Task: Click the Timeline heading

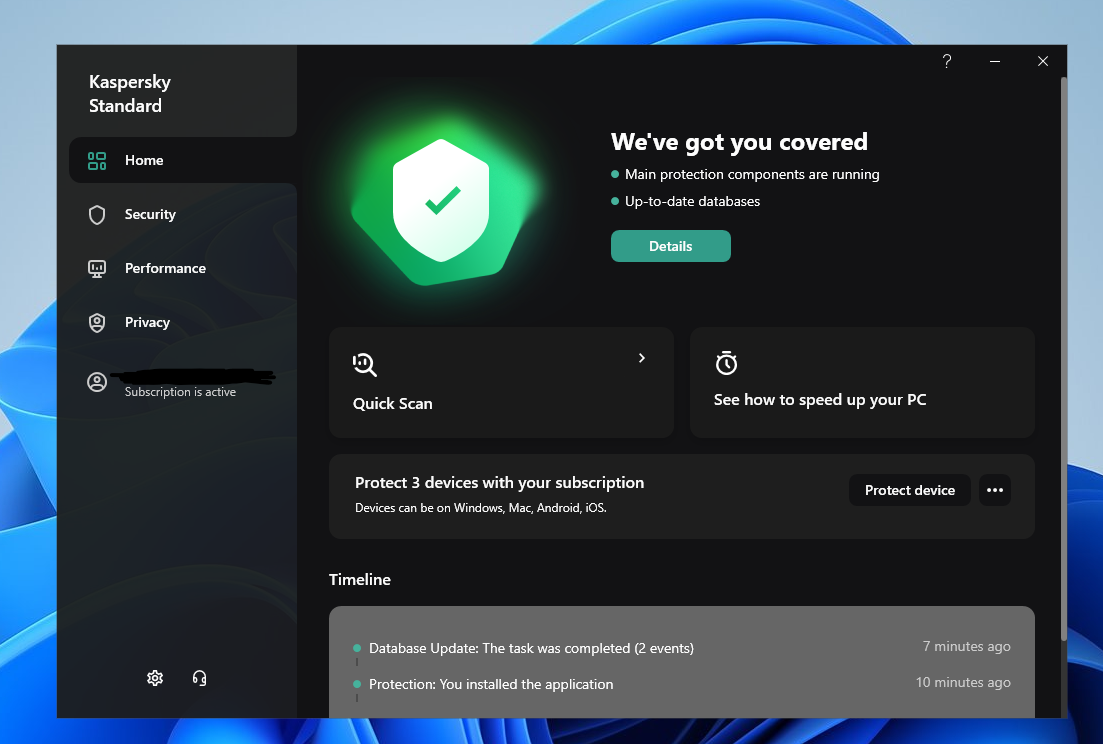Action: coord(359,579)
